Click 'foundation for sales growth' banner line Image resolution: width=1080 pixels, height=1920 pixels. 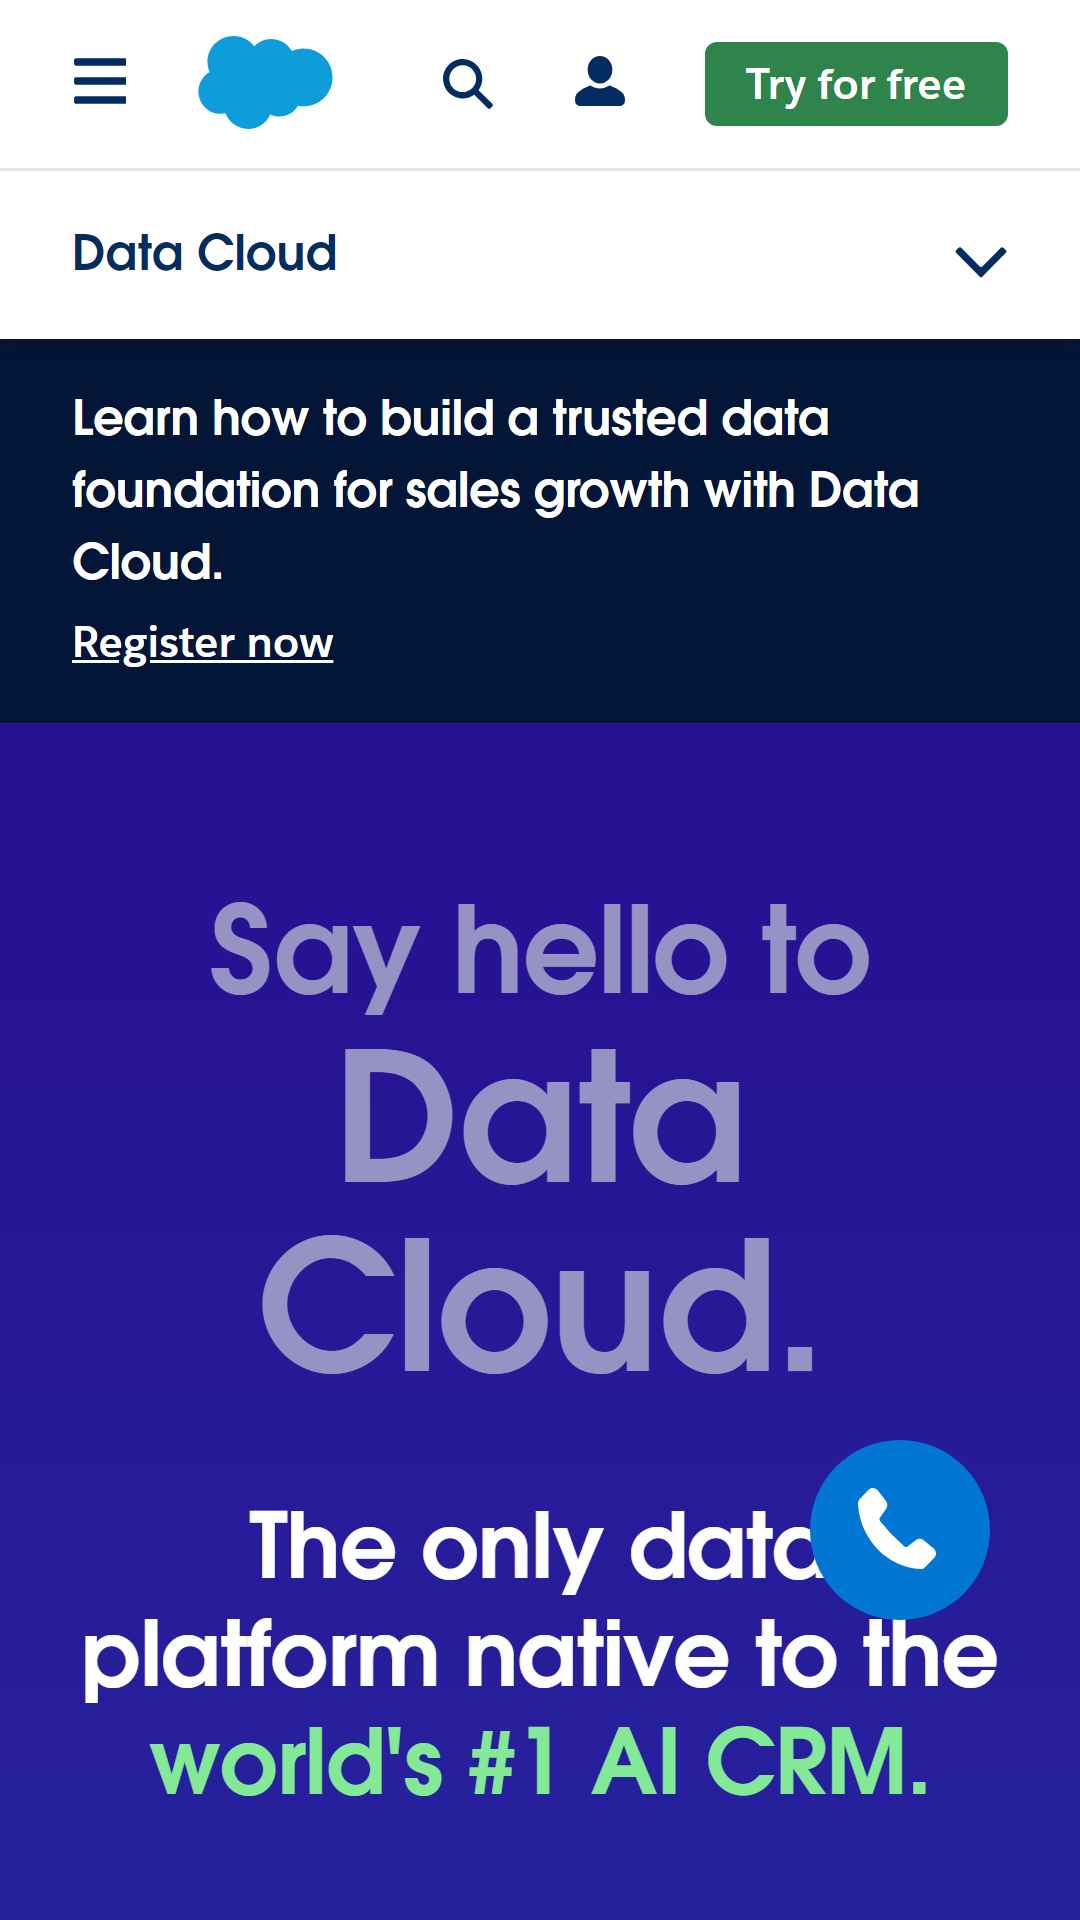(496, 491)
